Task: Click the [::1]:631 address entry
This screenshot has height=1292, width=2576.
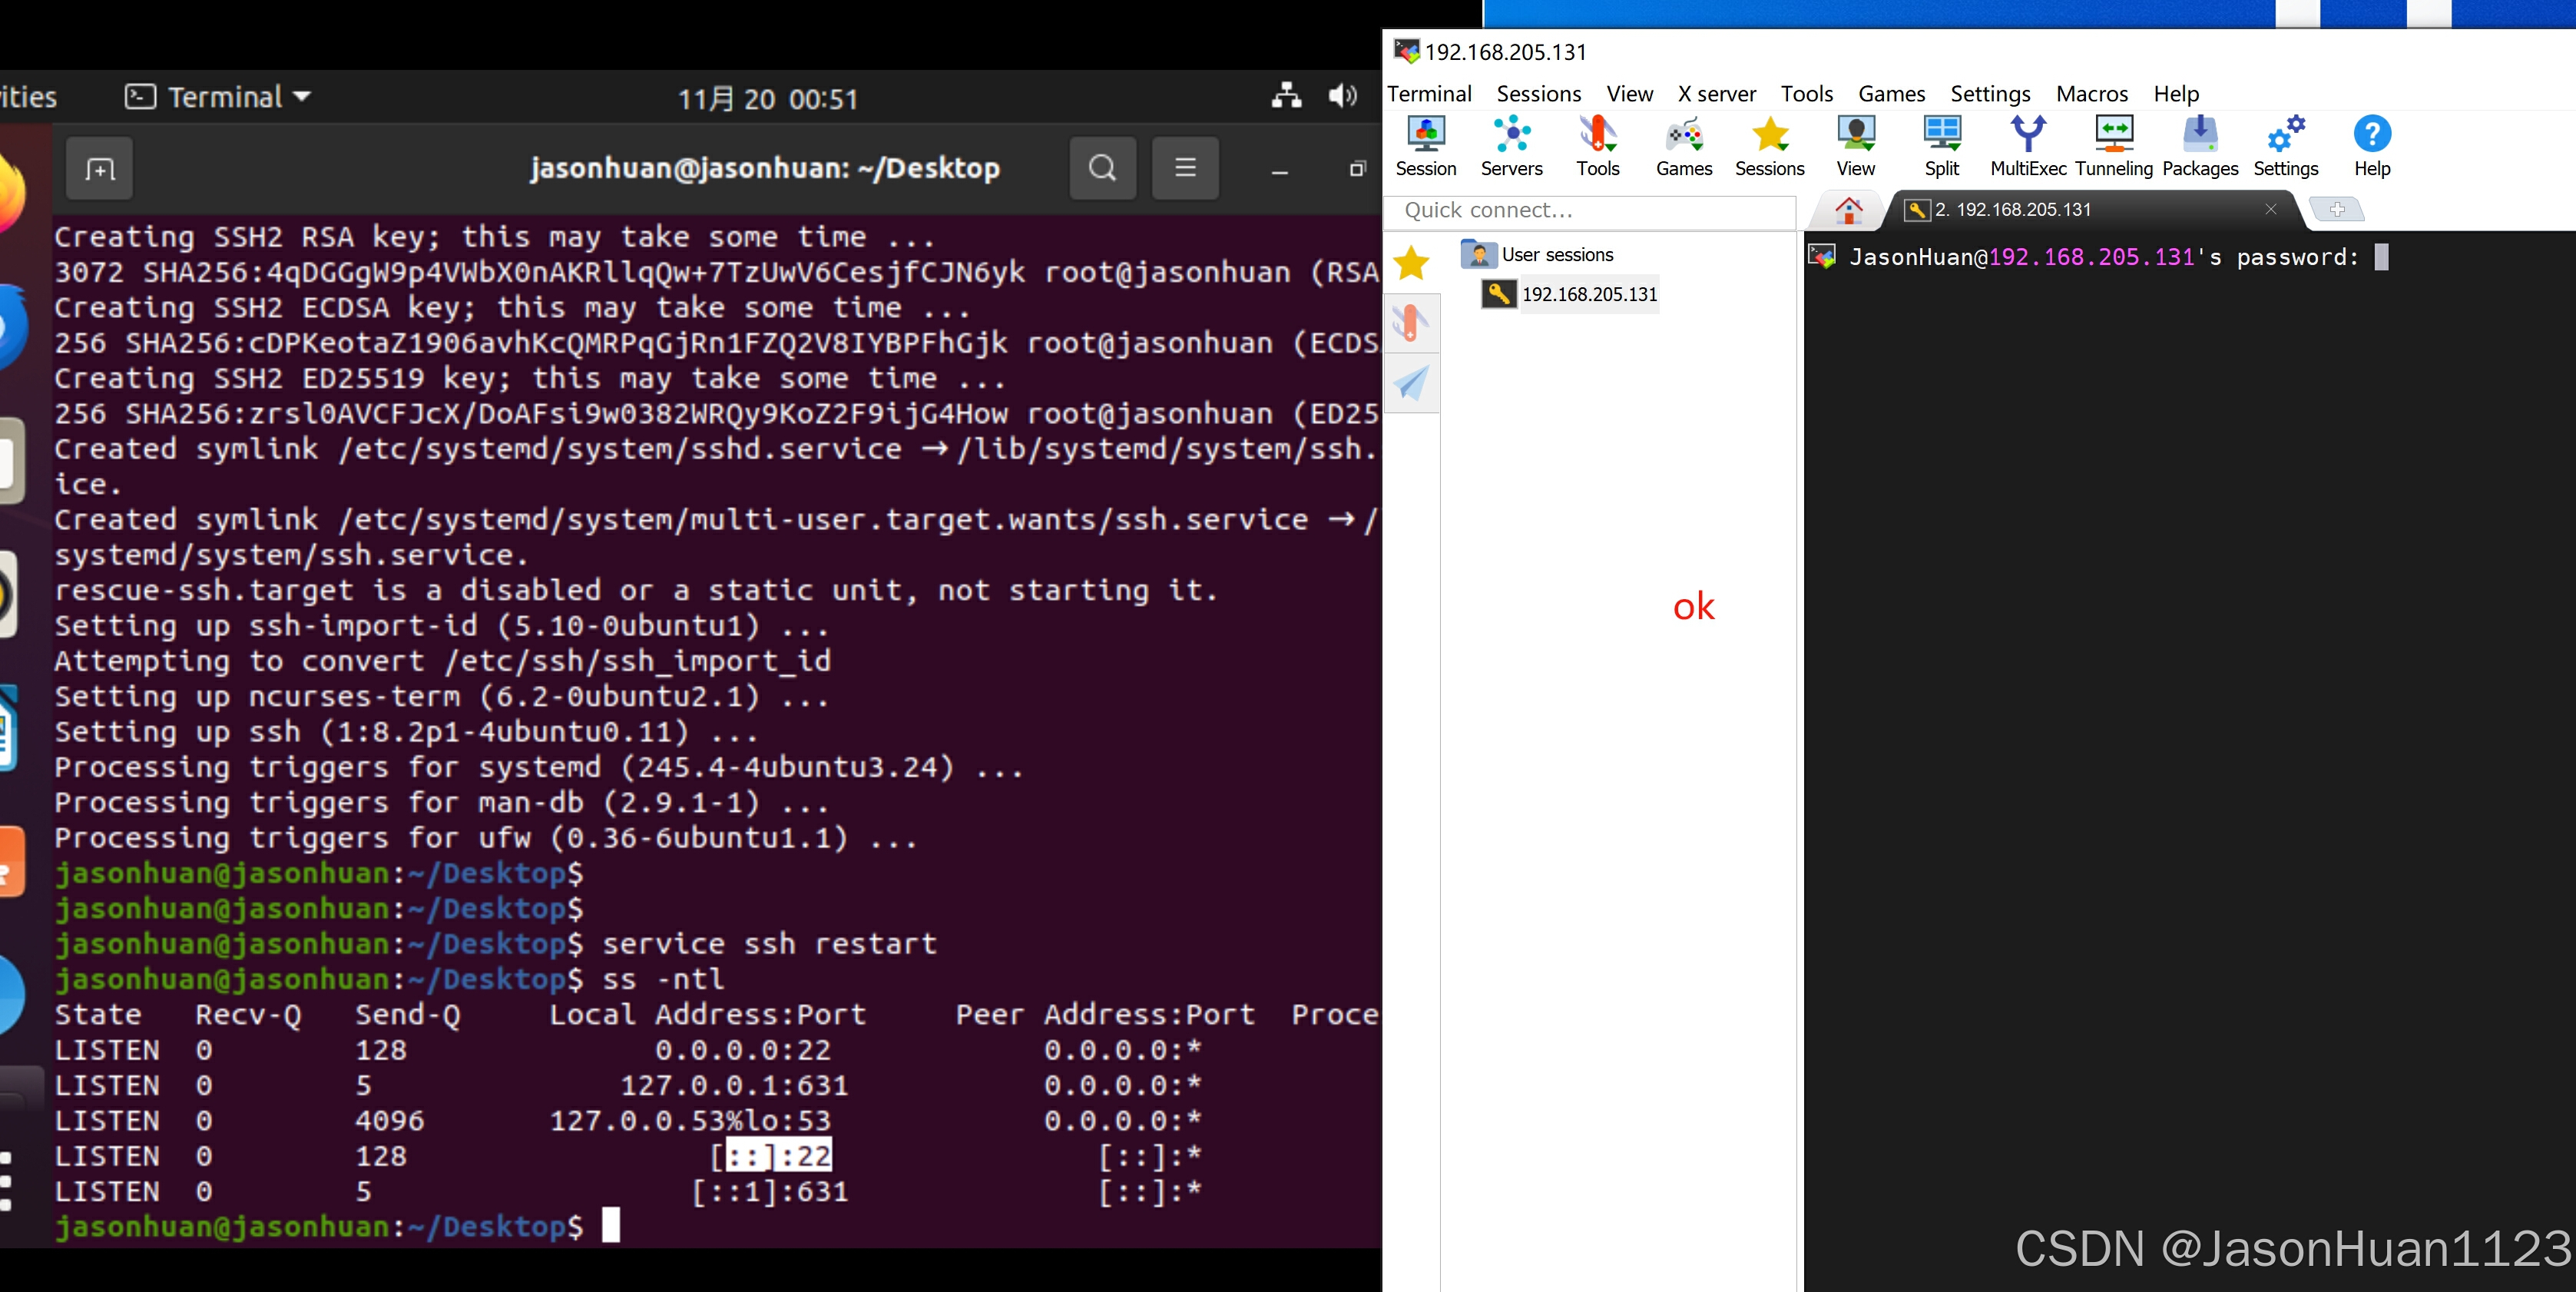Action: pyautogui.click(x=770, y=1191)
